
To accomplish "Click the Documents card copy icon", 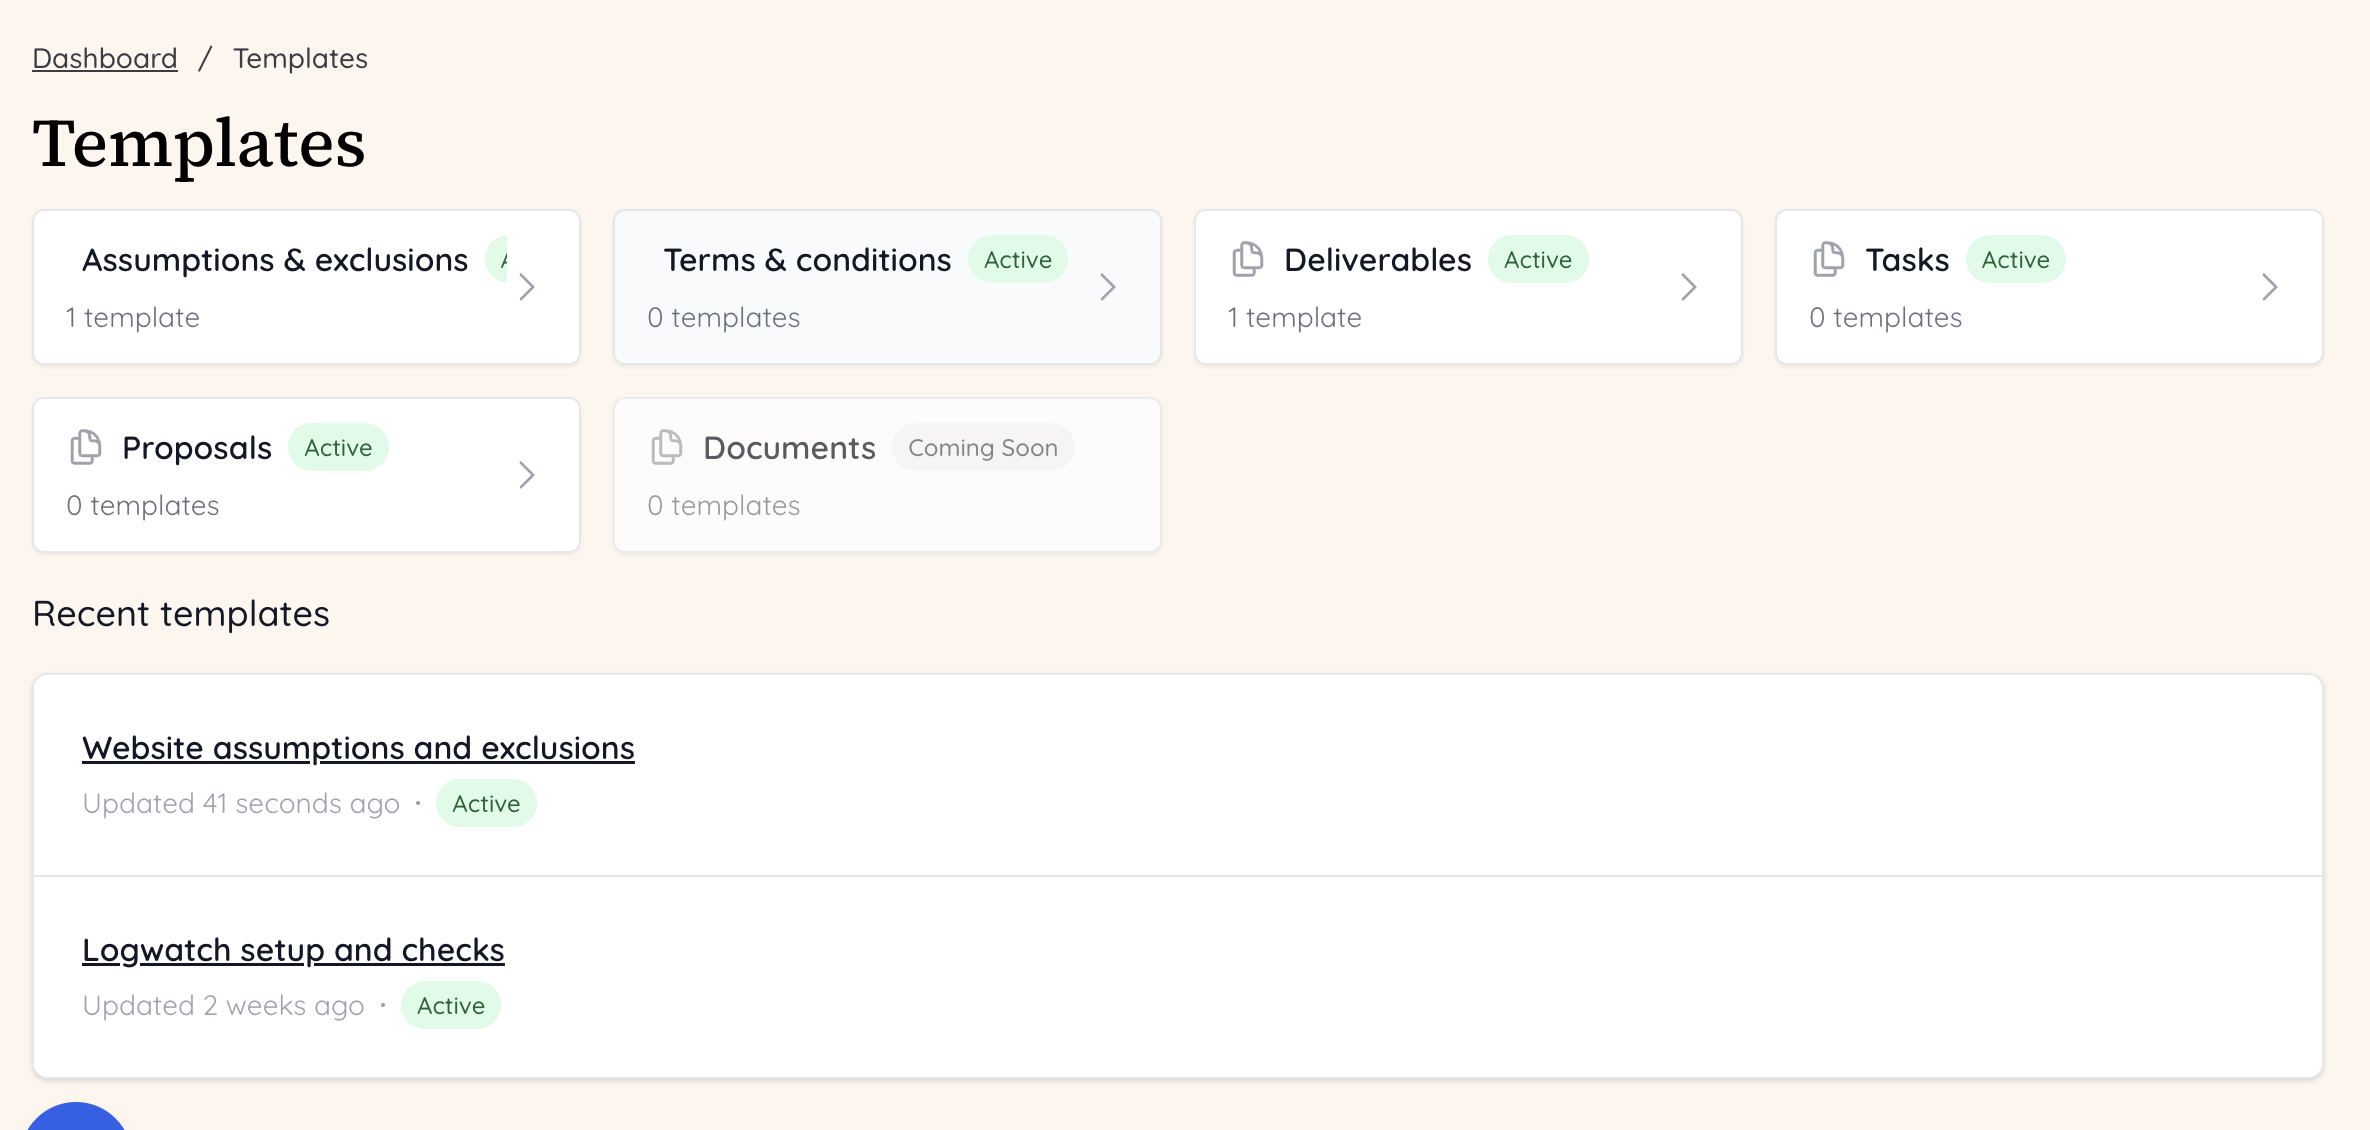I will coord(667,447).
